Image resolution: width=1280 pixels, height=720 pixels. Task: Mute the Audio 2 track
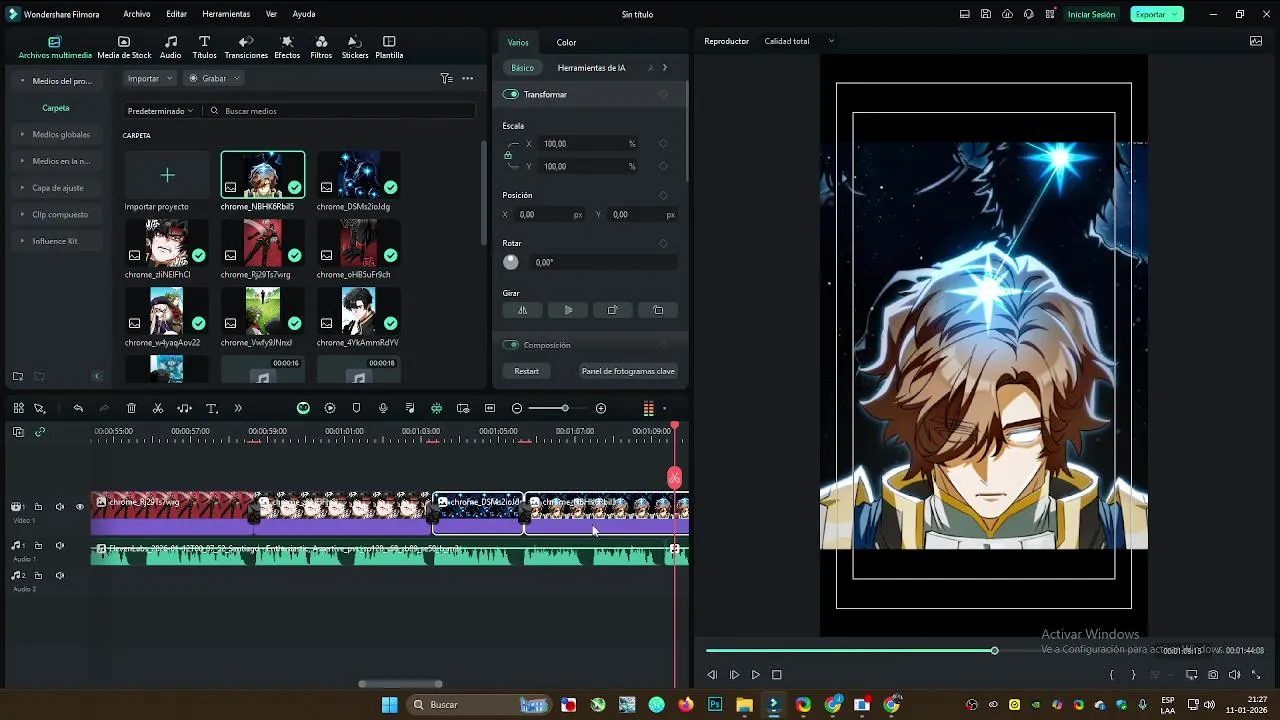(60, 575)
